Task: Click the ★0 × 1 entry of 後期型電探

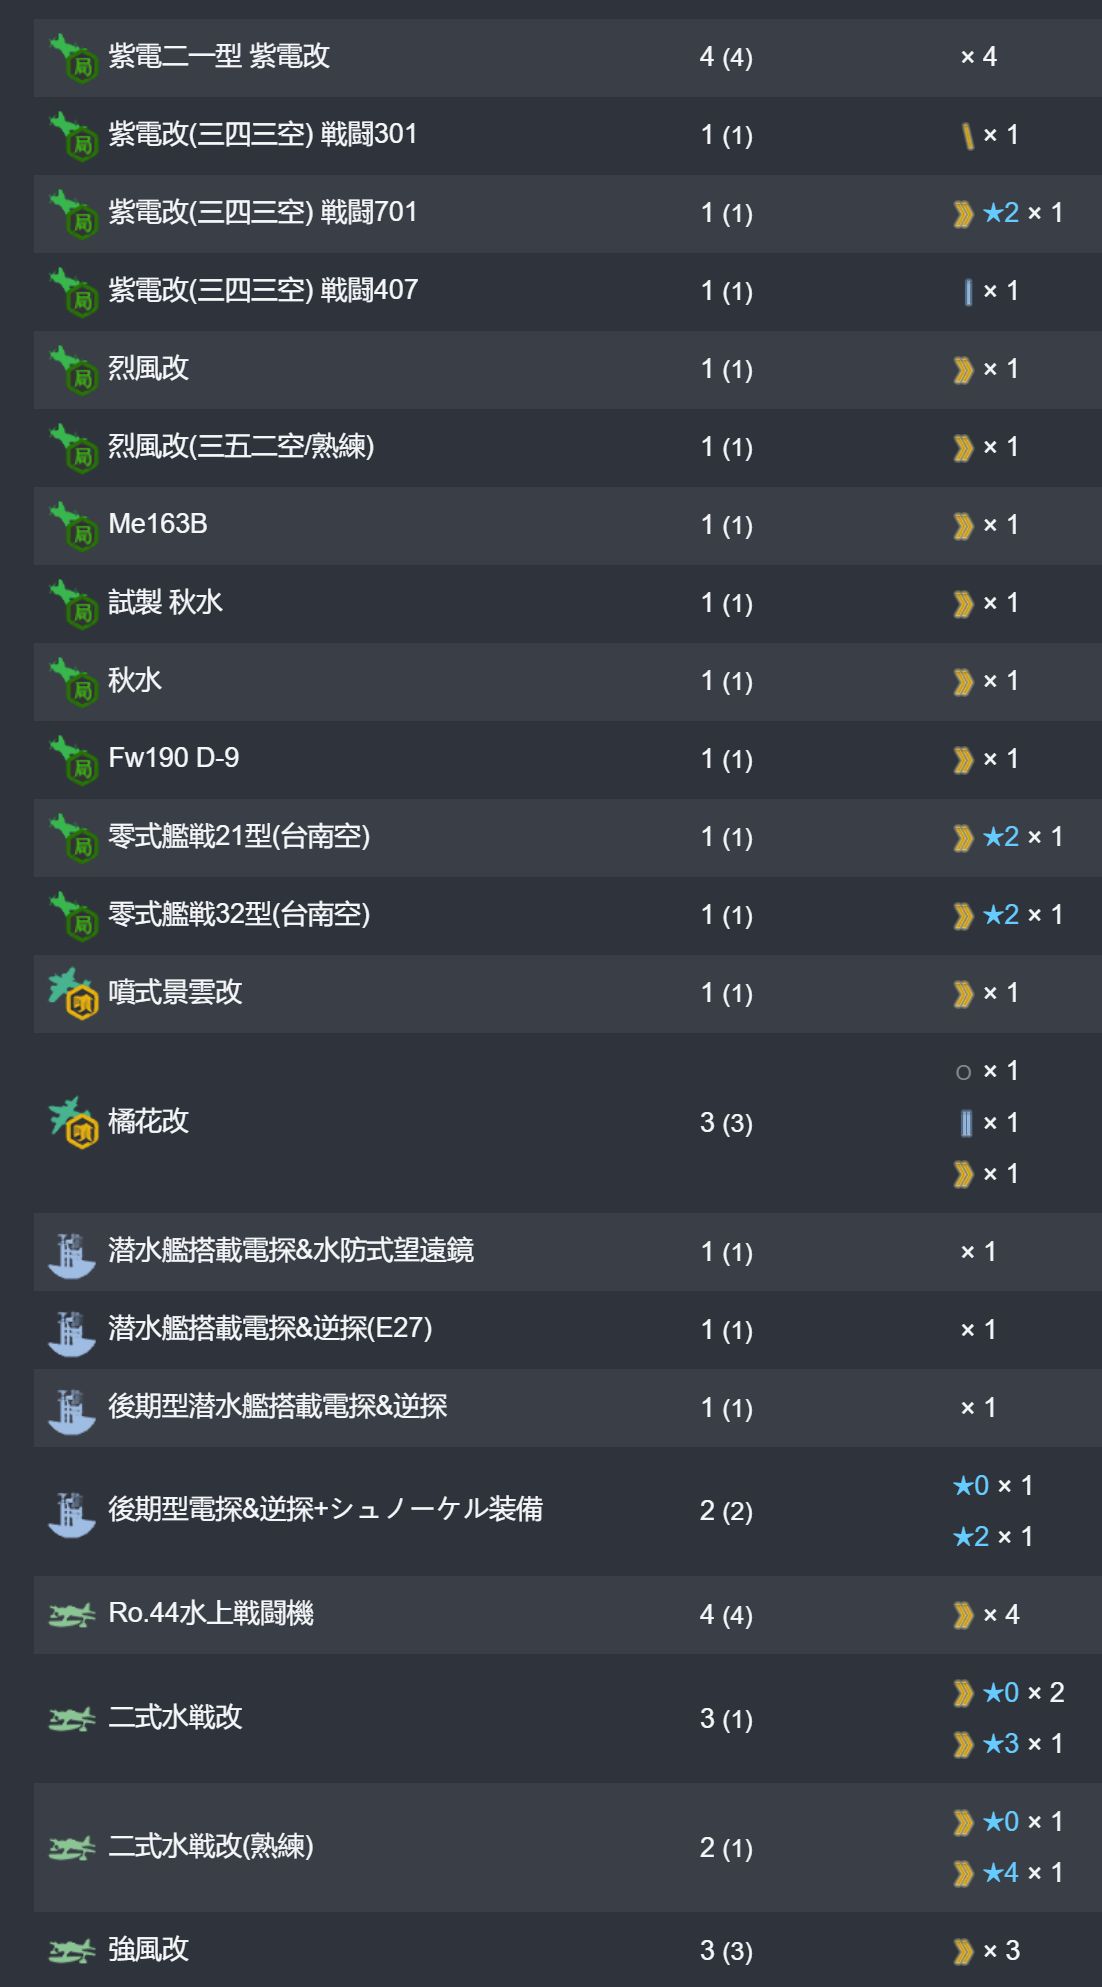Action: click(x=993, y=1486)
